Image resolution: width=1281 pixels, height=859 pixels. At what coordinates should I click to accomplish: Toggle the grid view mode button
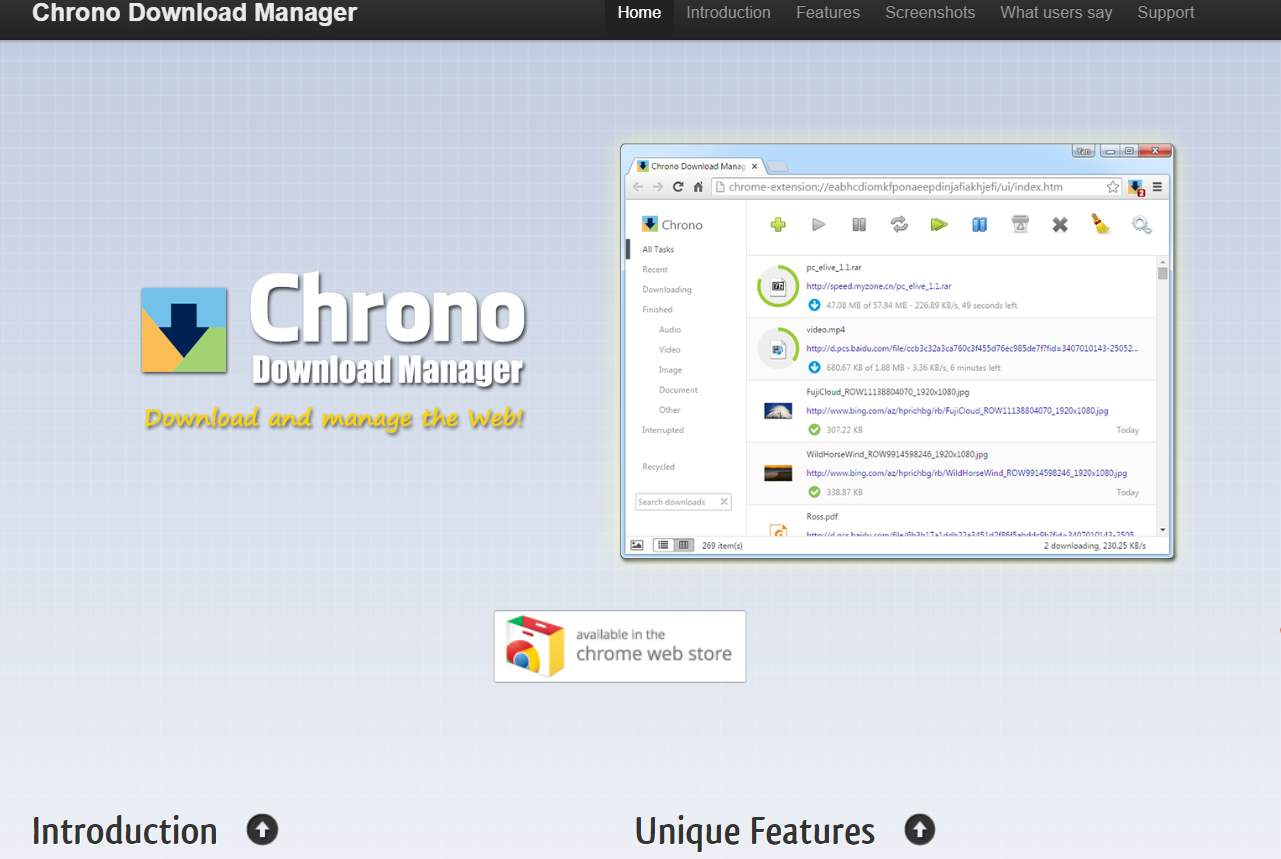point(684,545)
